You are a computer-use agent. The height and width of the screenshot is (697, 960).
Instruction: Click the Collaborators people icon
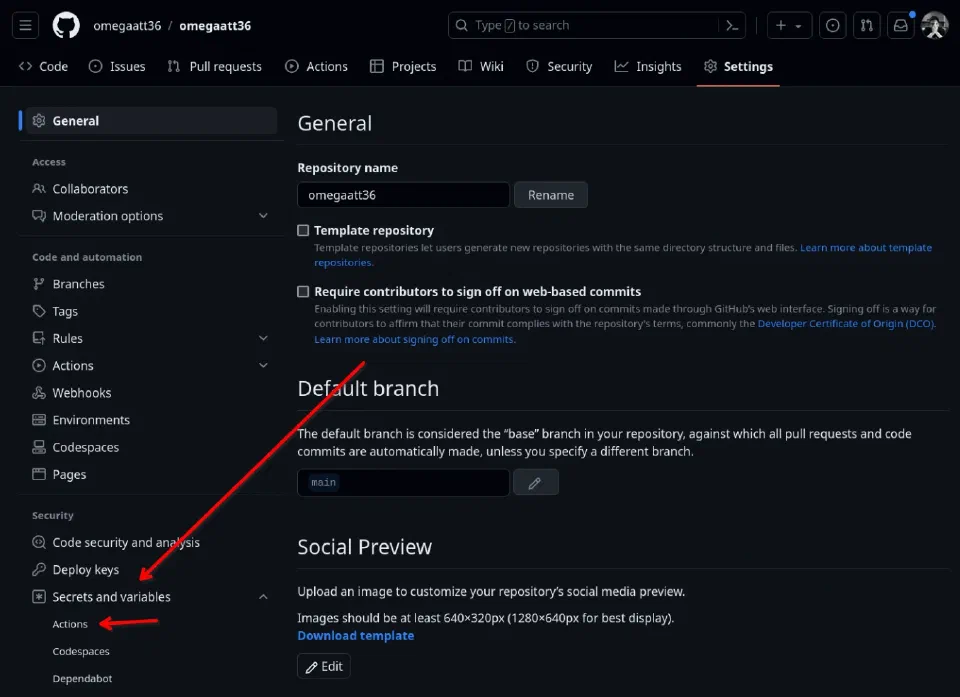(39, 189)
